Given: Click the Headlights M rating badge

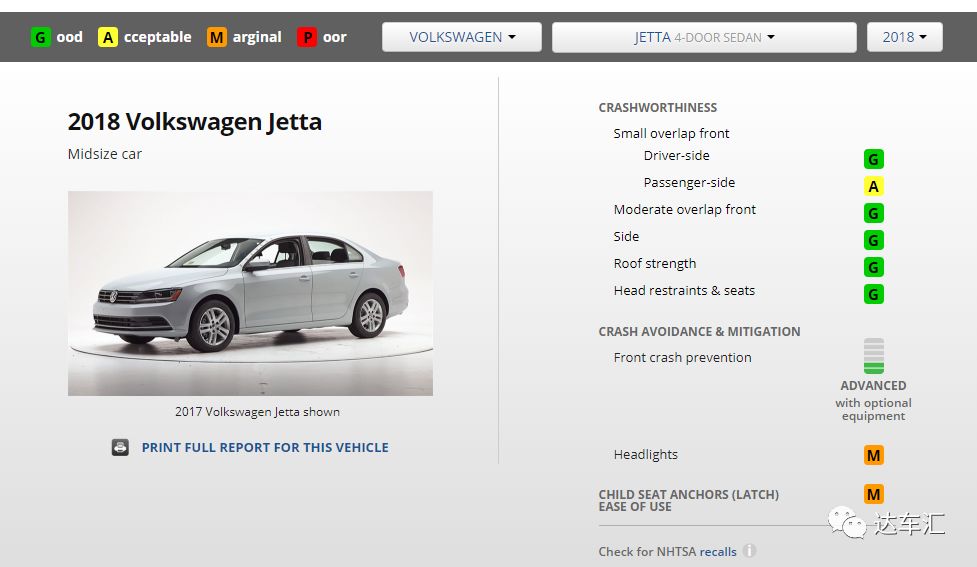Looking at the screenshot, I should click(x=874, y=455).
